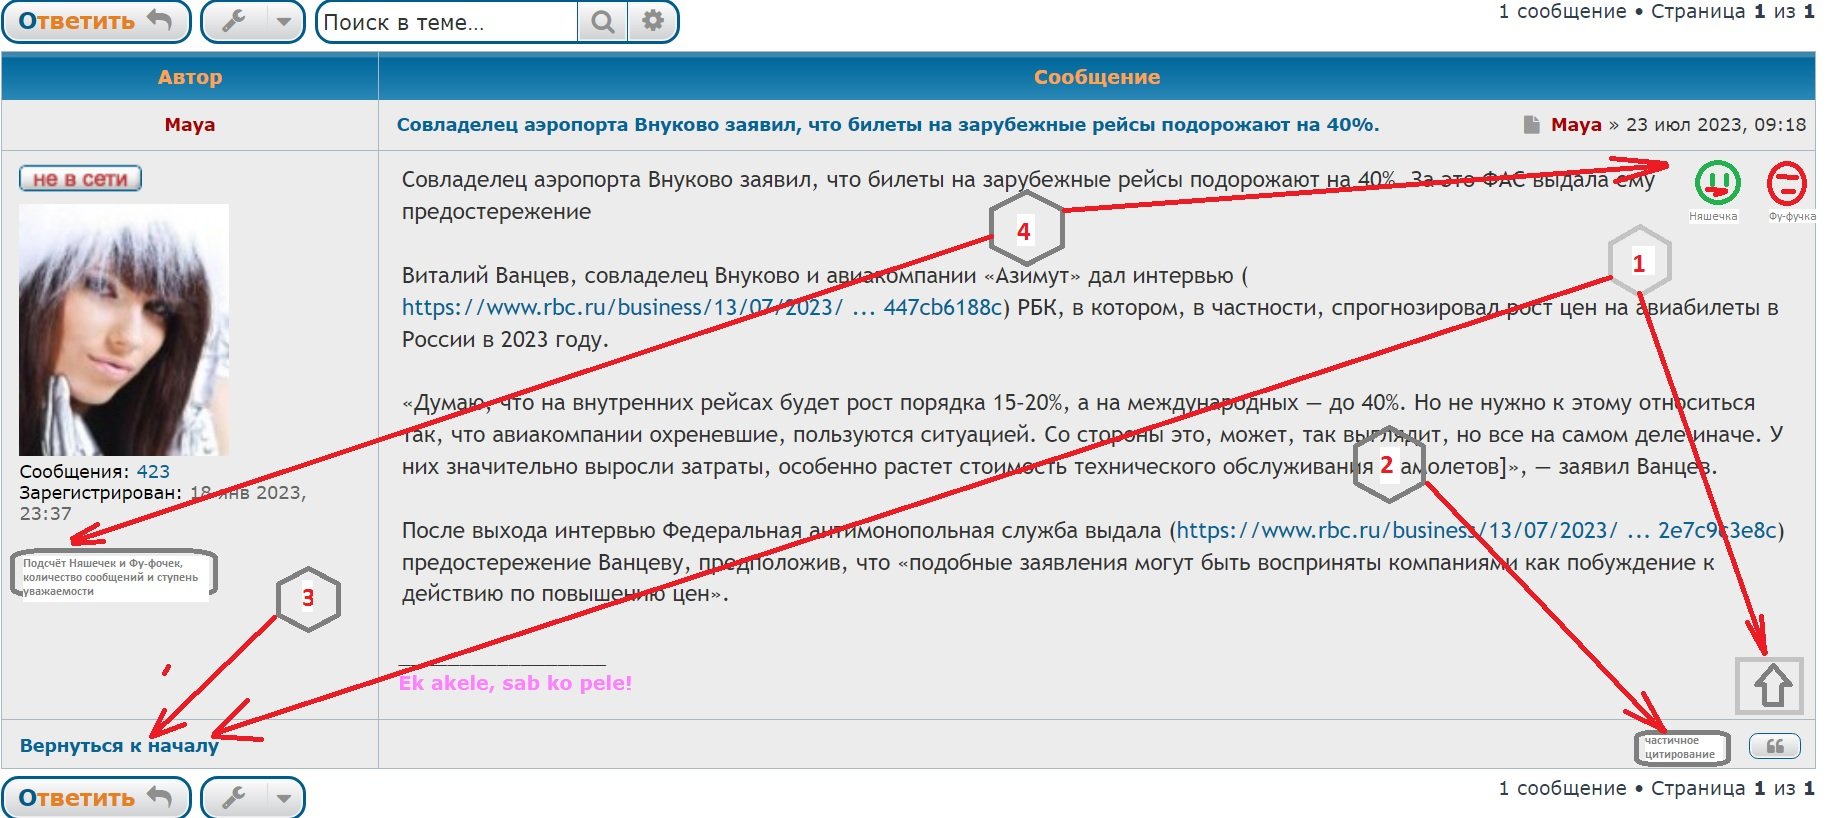The width and height of the screenshot is (1845, 818).
Task: Click the post date 23 июл 2023, 09:18
Action: tap(1716, 125)
